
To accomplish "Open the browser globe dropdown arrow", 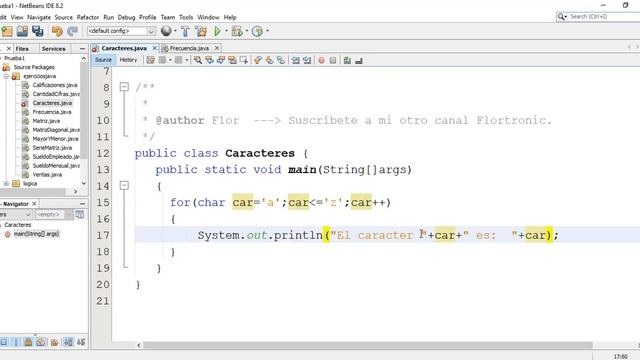I will pos(176,31).
